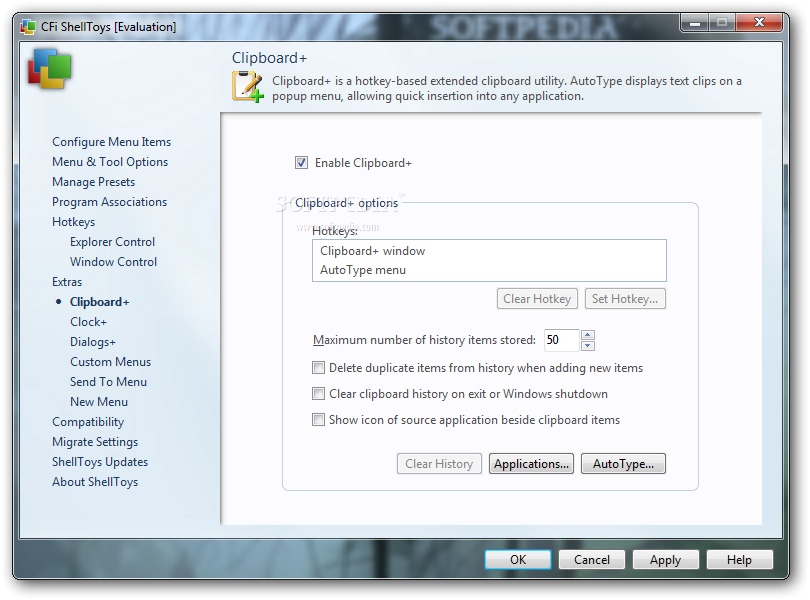Viewport: 810px width, 600px height.
Task: Click the Set Hotkey... button
Action: coord(625,299)
